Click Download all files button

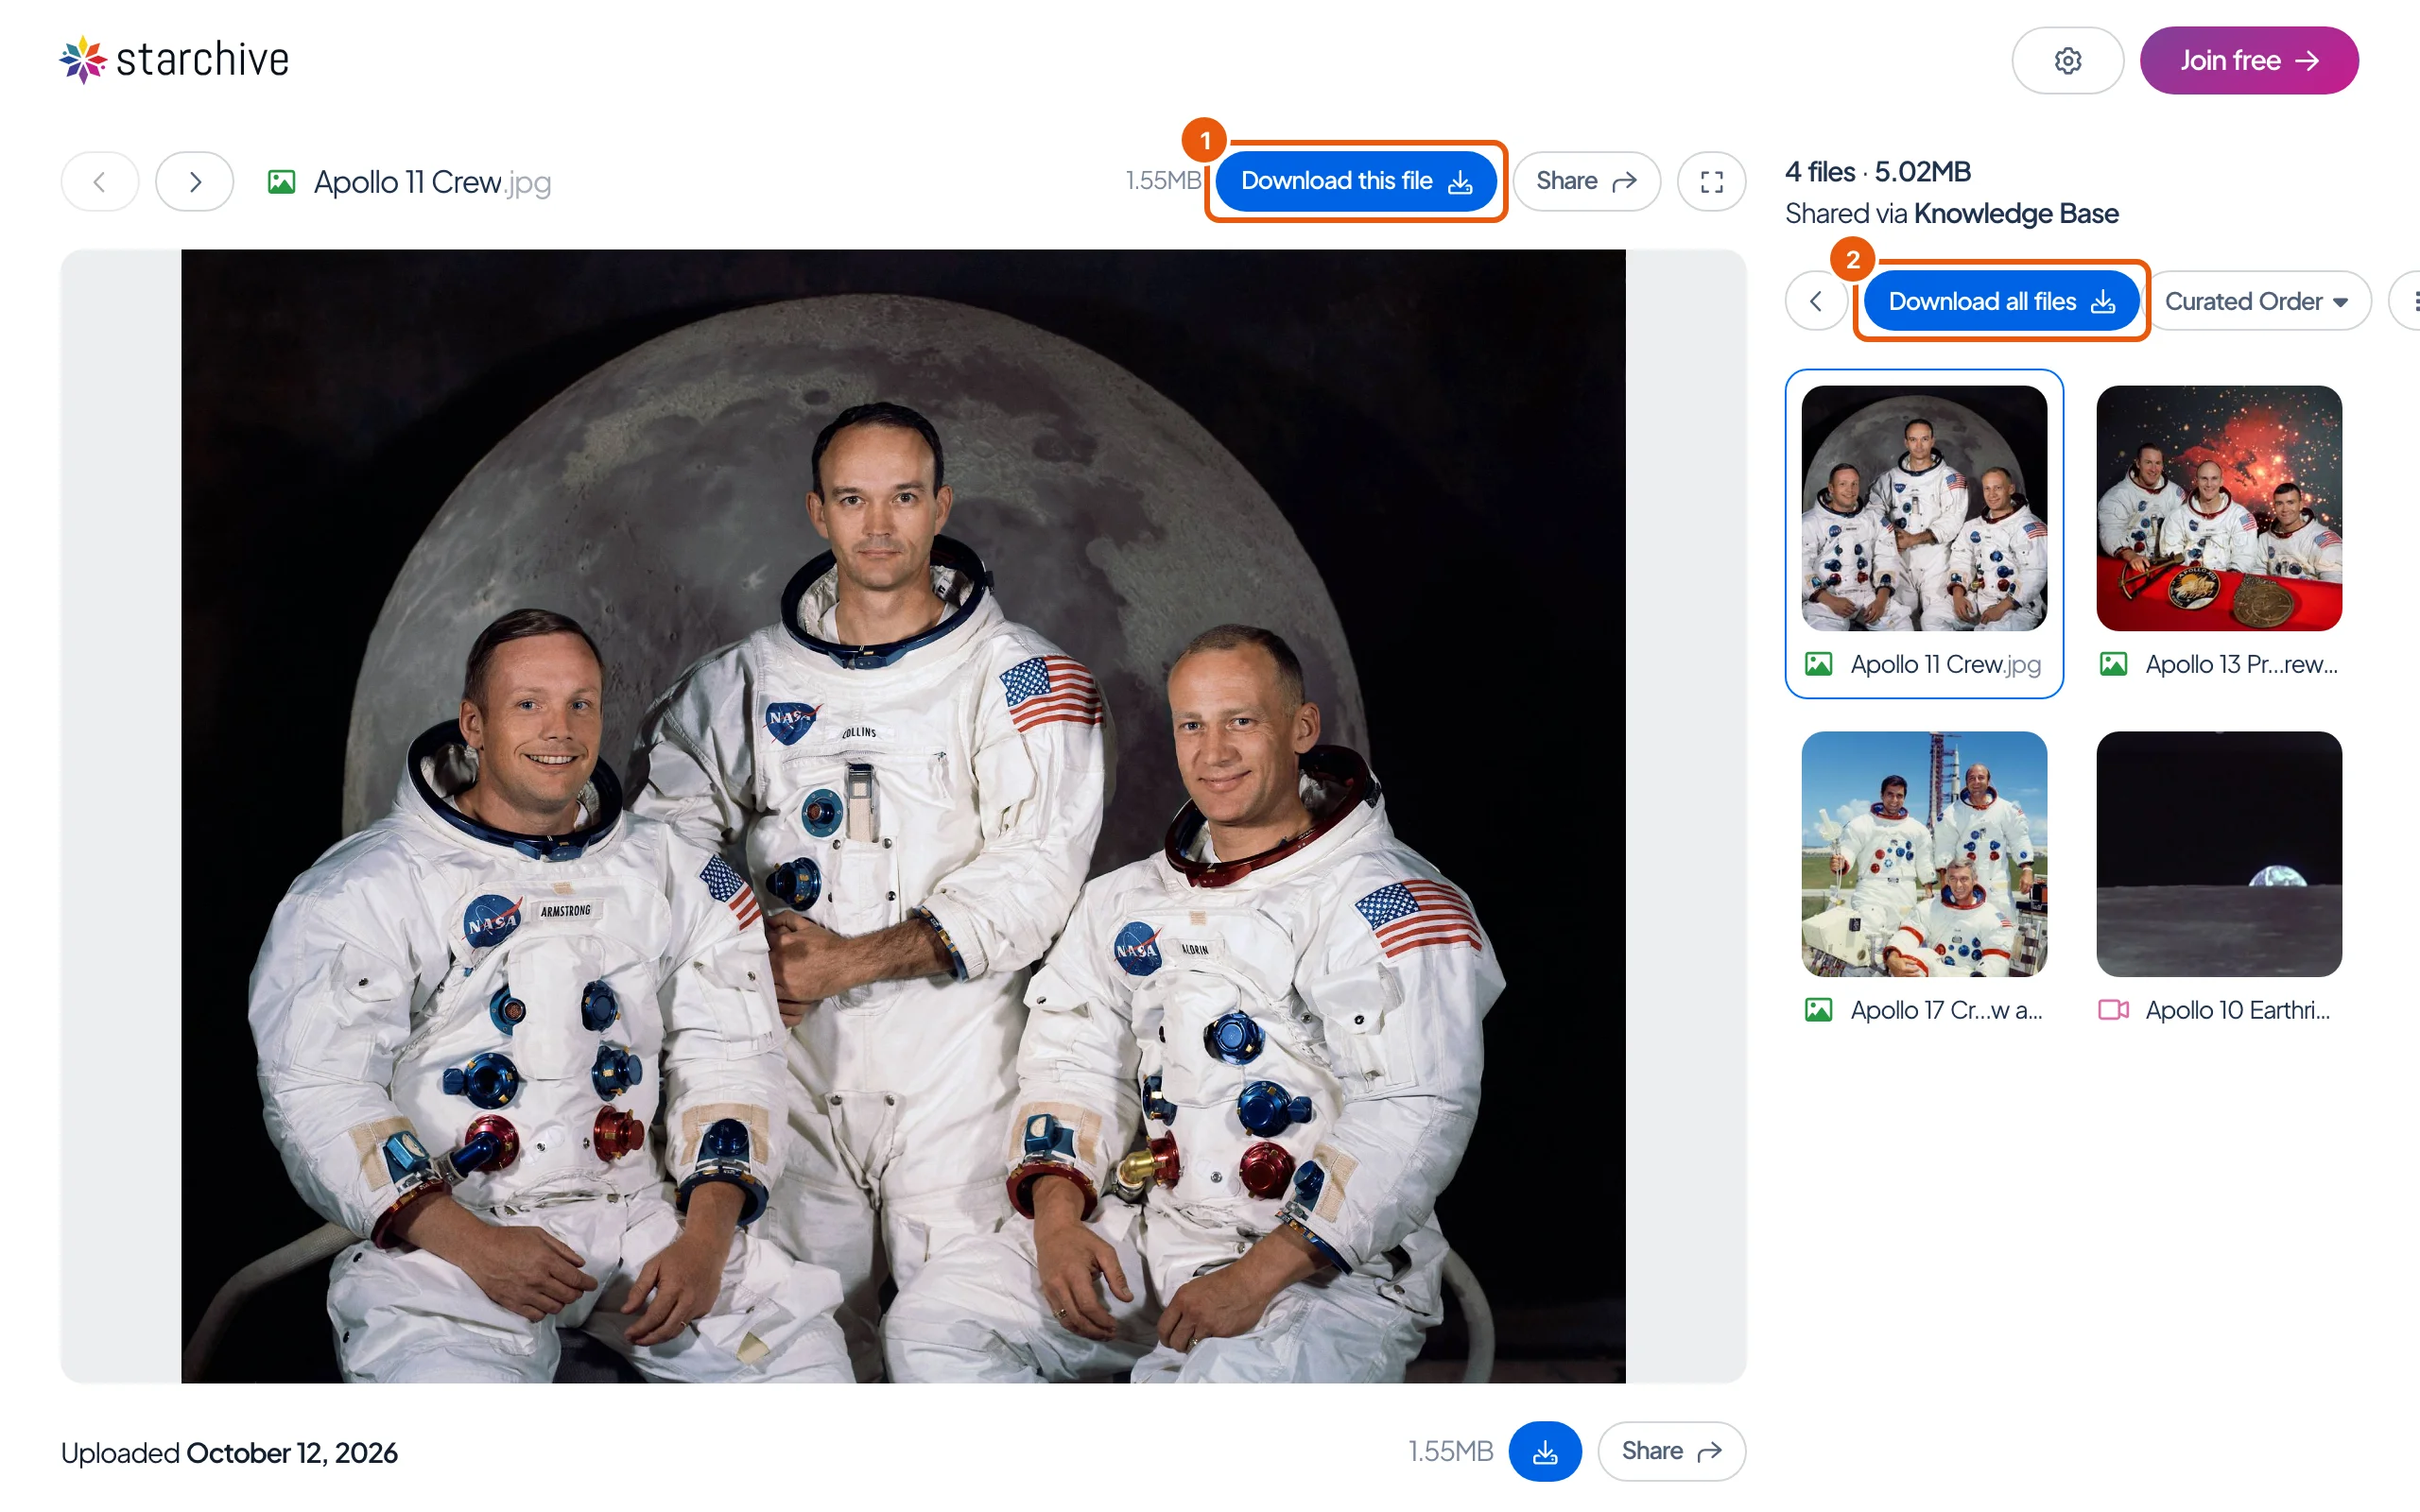pos(2001,301)
